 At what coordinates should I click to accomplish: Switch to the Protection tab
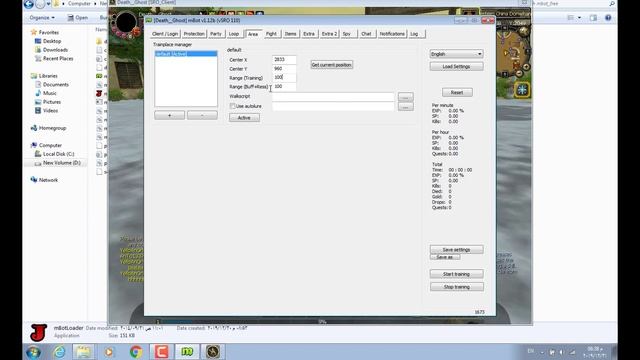tap(194, 34)
